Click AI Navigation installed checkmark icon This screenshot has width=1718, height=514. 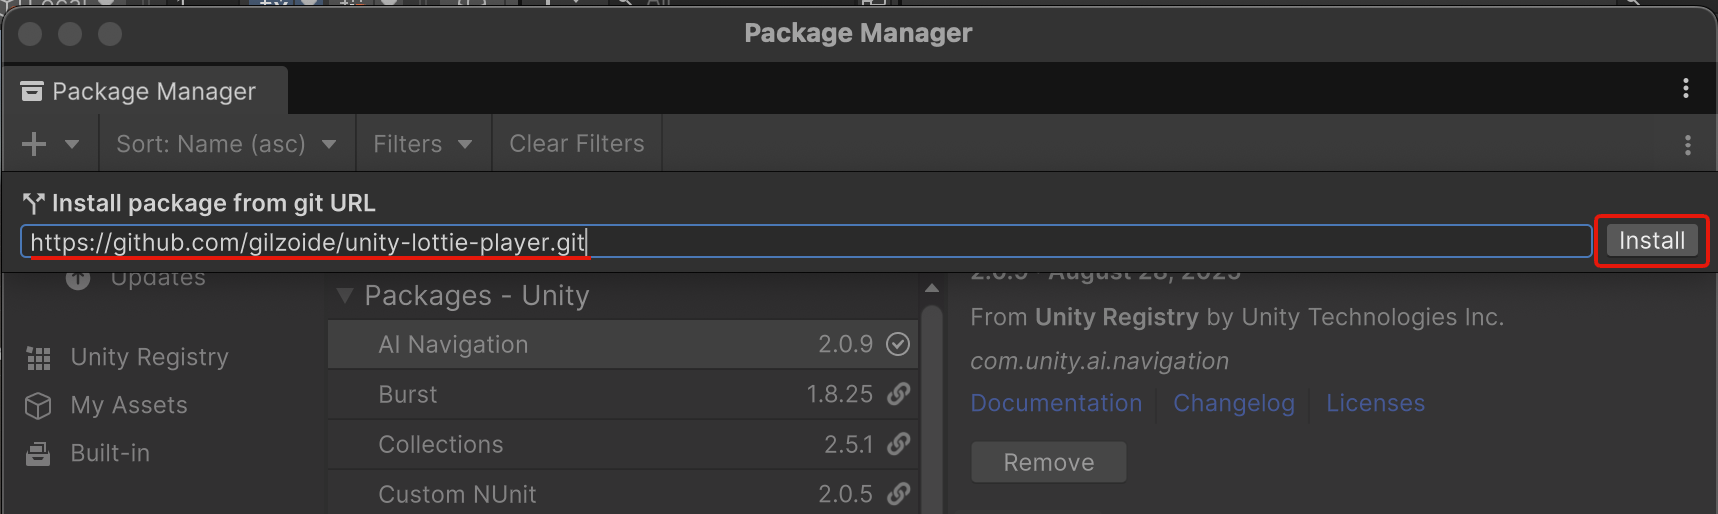898,344
